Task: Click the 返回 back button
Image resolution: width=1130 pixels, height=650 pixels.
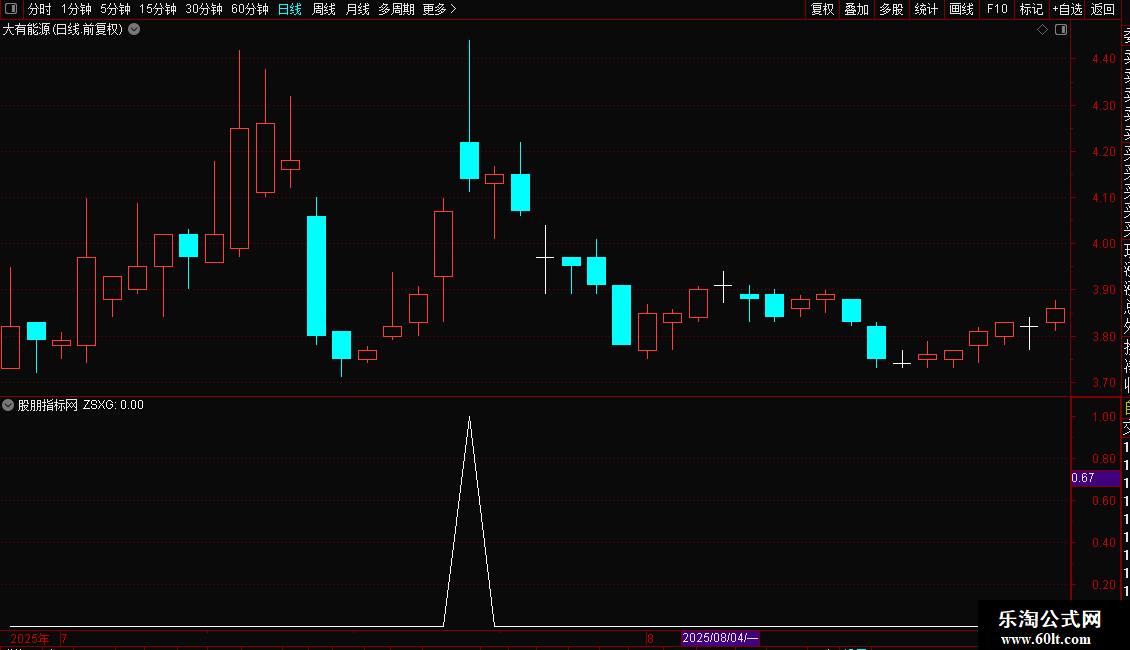Action: click(1103, 9)
